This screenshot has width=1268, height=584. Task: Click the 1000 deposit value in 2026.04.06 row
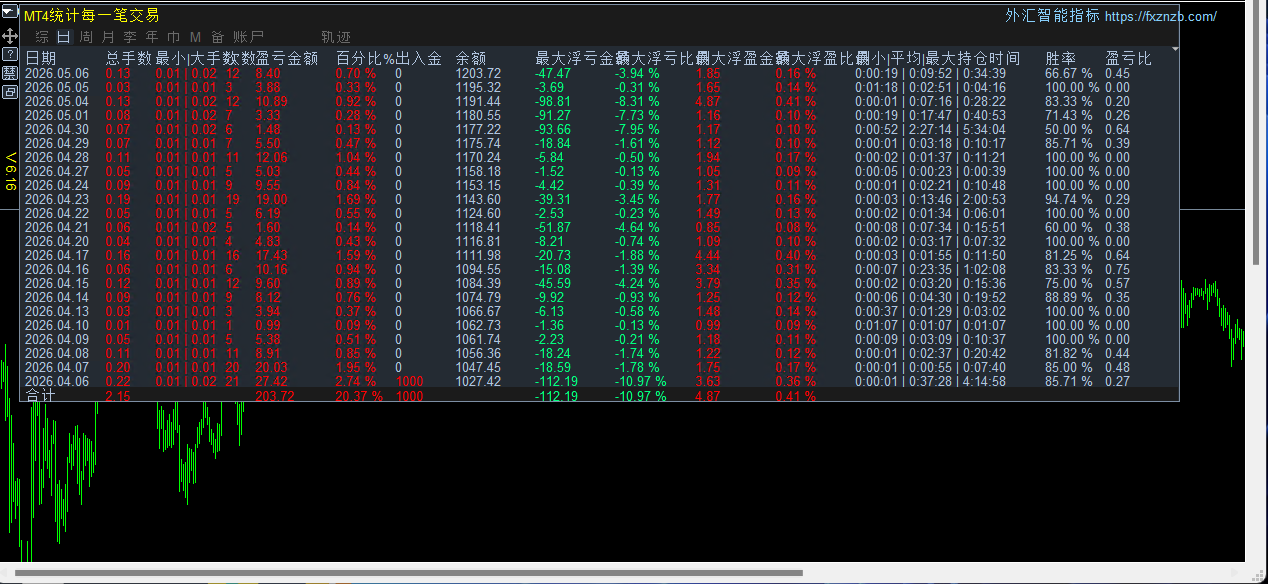coord(409,381)
